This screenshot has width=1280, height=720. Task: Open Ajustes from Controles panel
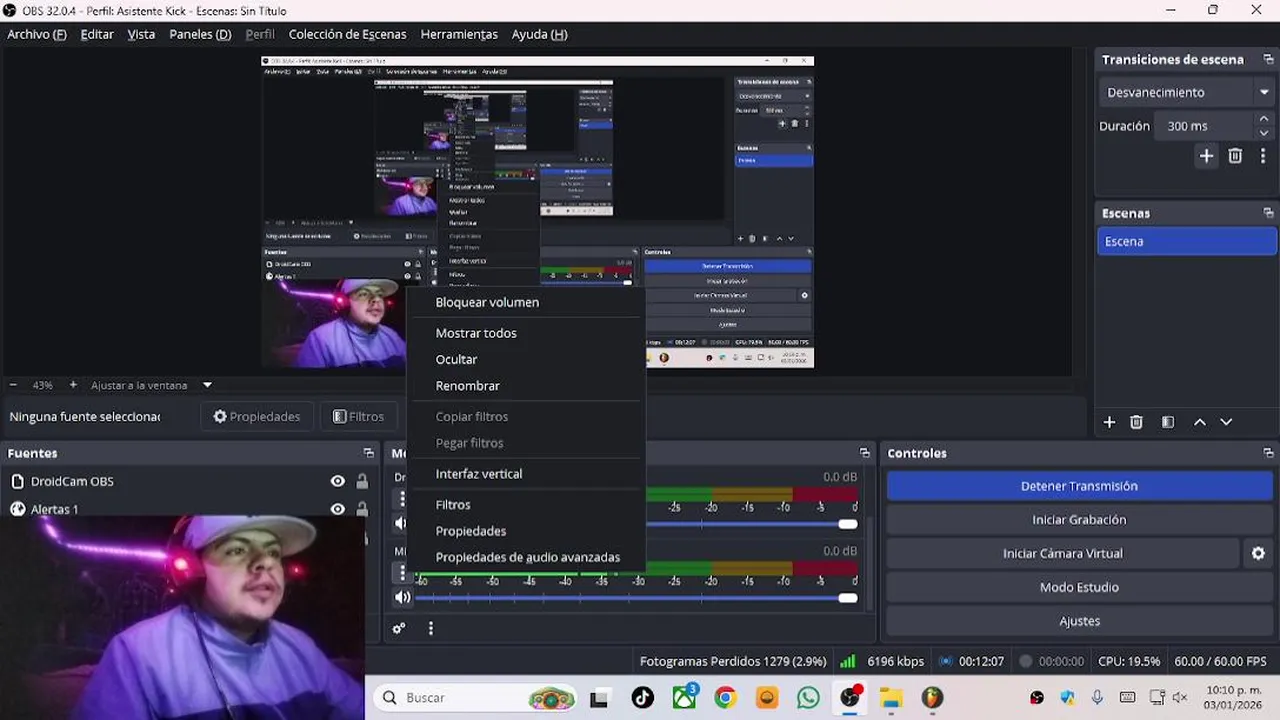(x=1079, y=621)
